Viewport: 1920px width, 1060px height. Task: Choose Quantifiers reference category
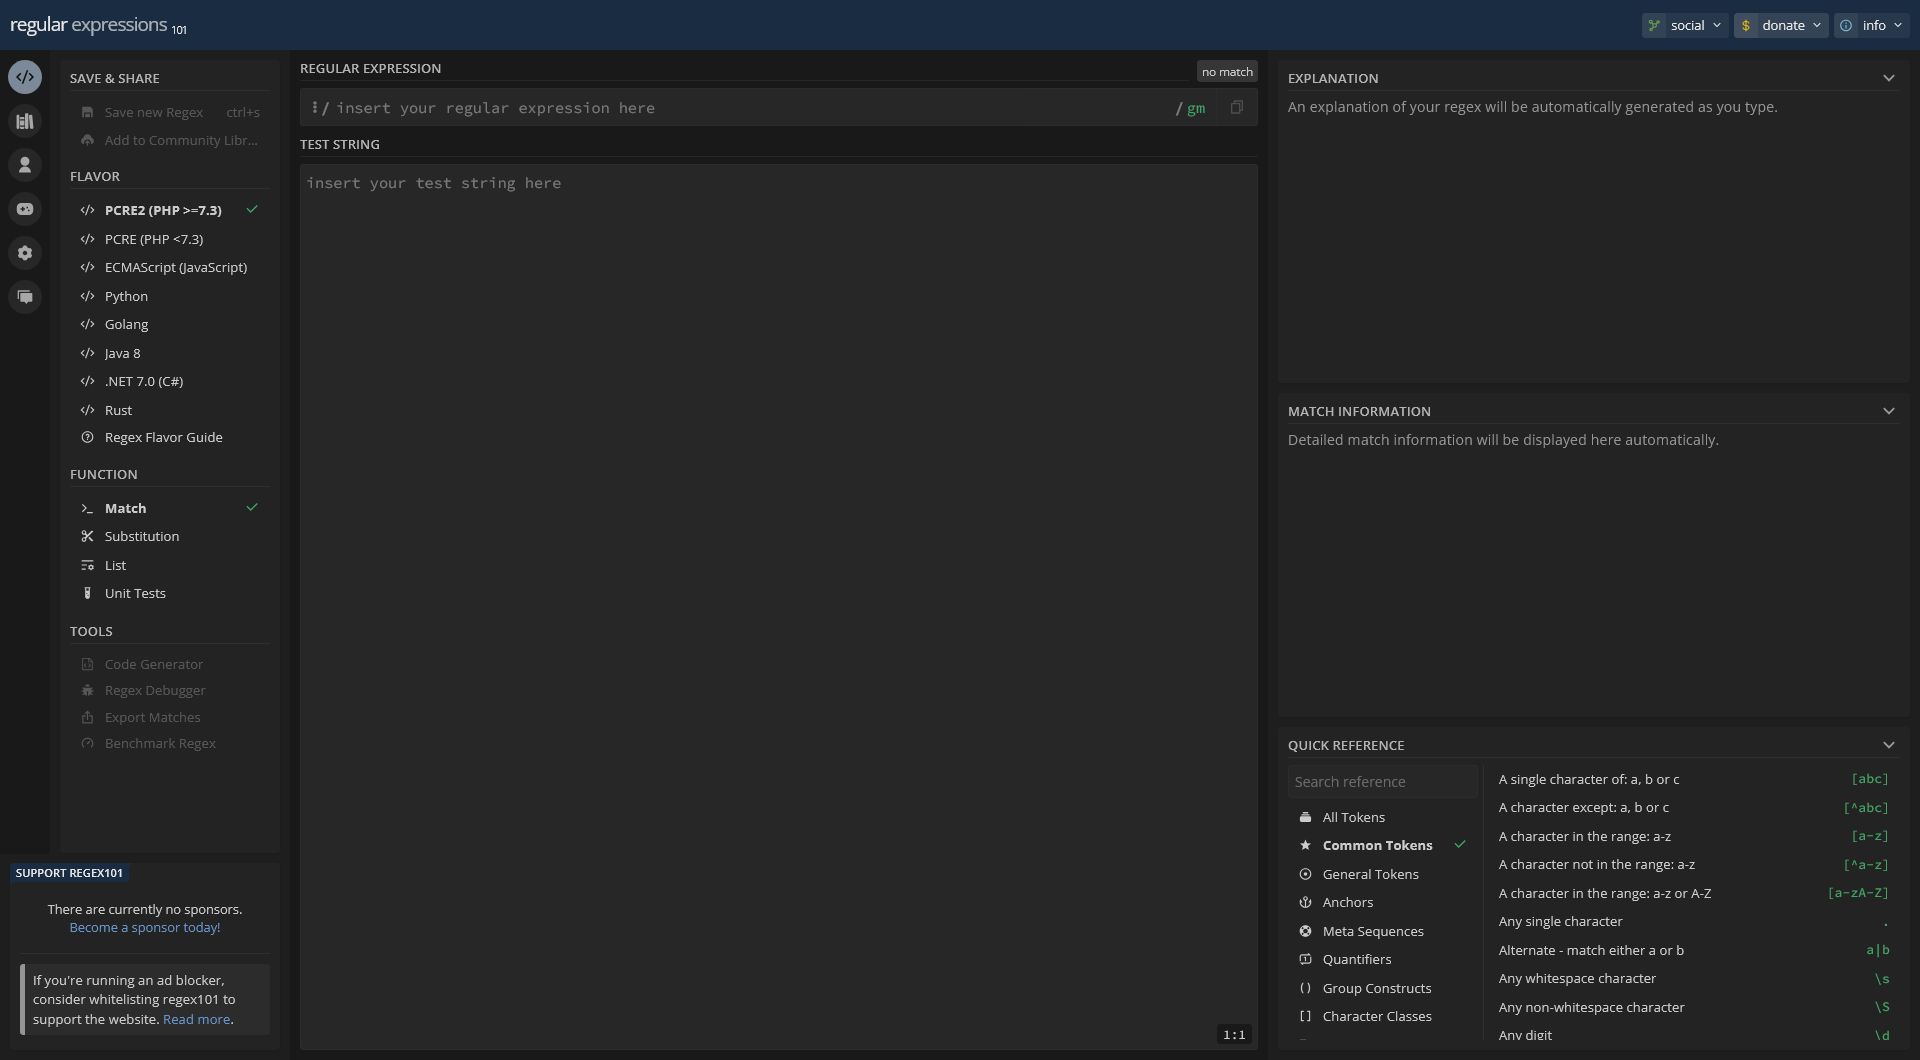click(1356, 959)
